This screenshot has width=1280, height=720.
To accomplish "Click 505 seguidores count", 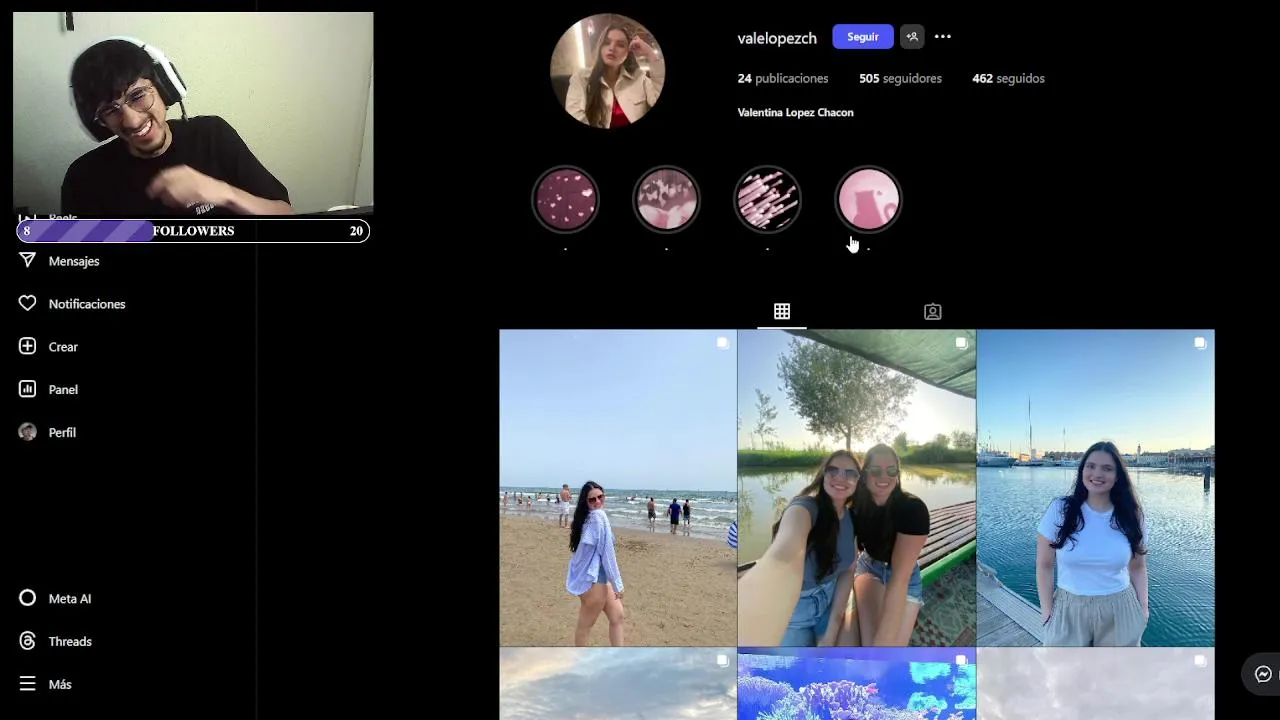I will (900, 78).
